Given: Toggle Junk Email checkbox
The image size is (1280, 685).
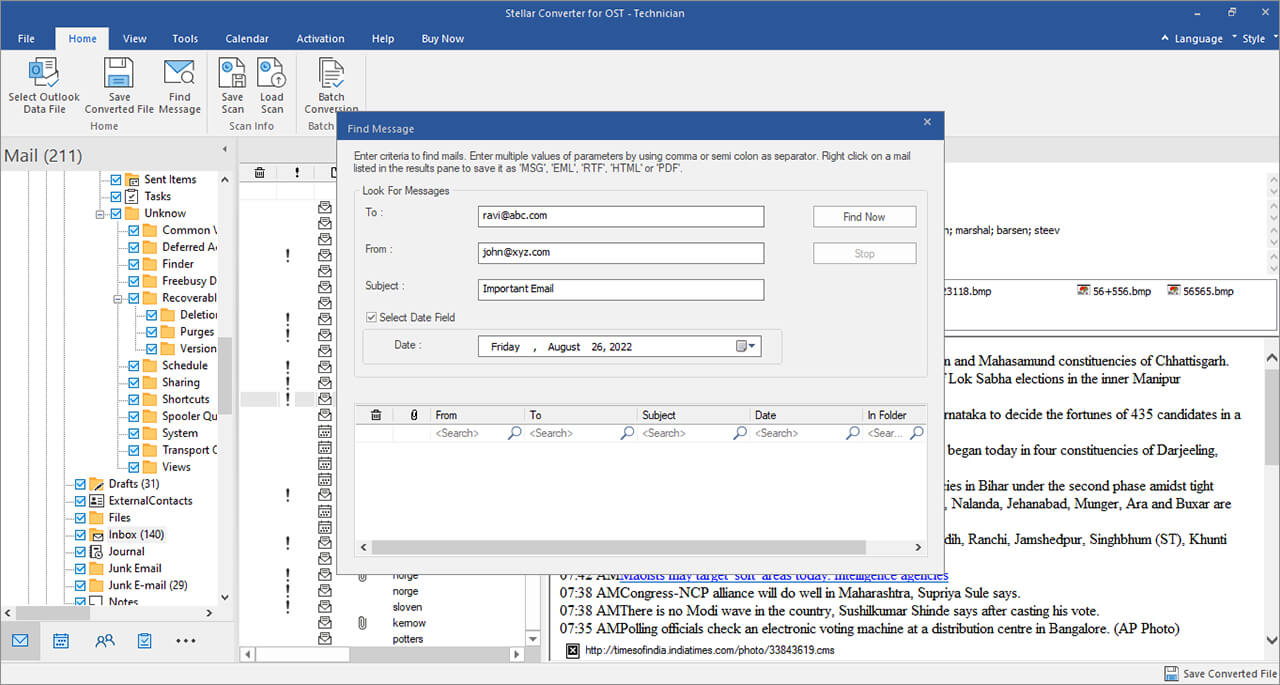Looking at the screenshot, I should point(81,569).
